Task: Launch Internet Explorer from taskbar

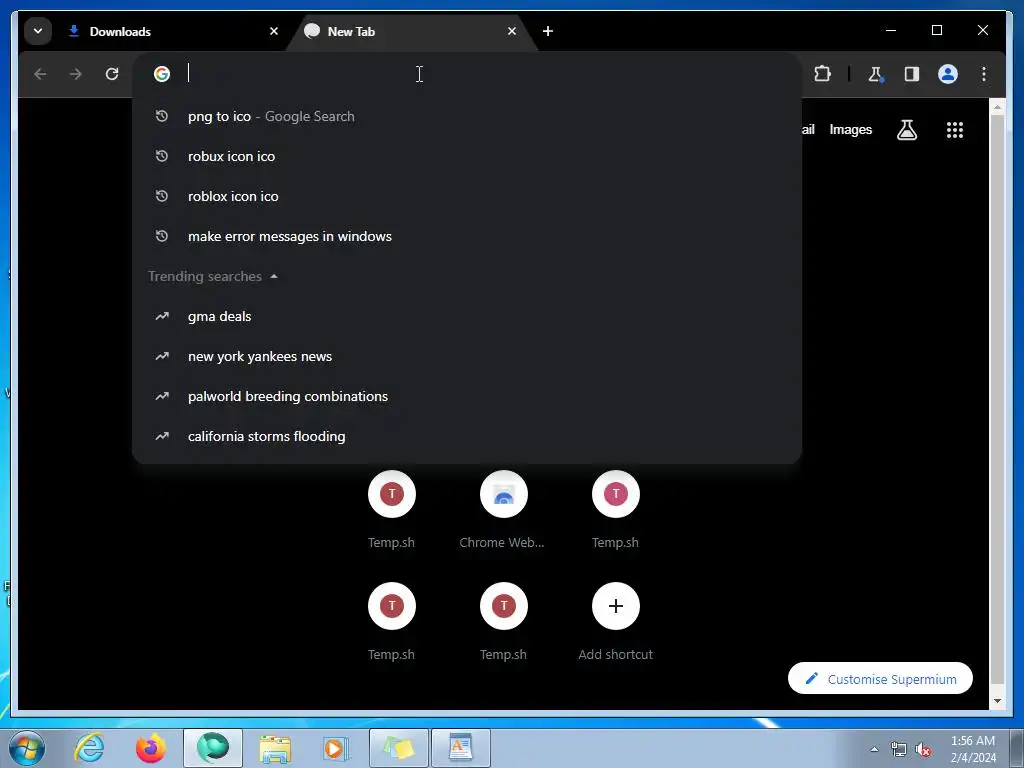Action: (x=89, y=748)
